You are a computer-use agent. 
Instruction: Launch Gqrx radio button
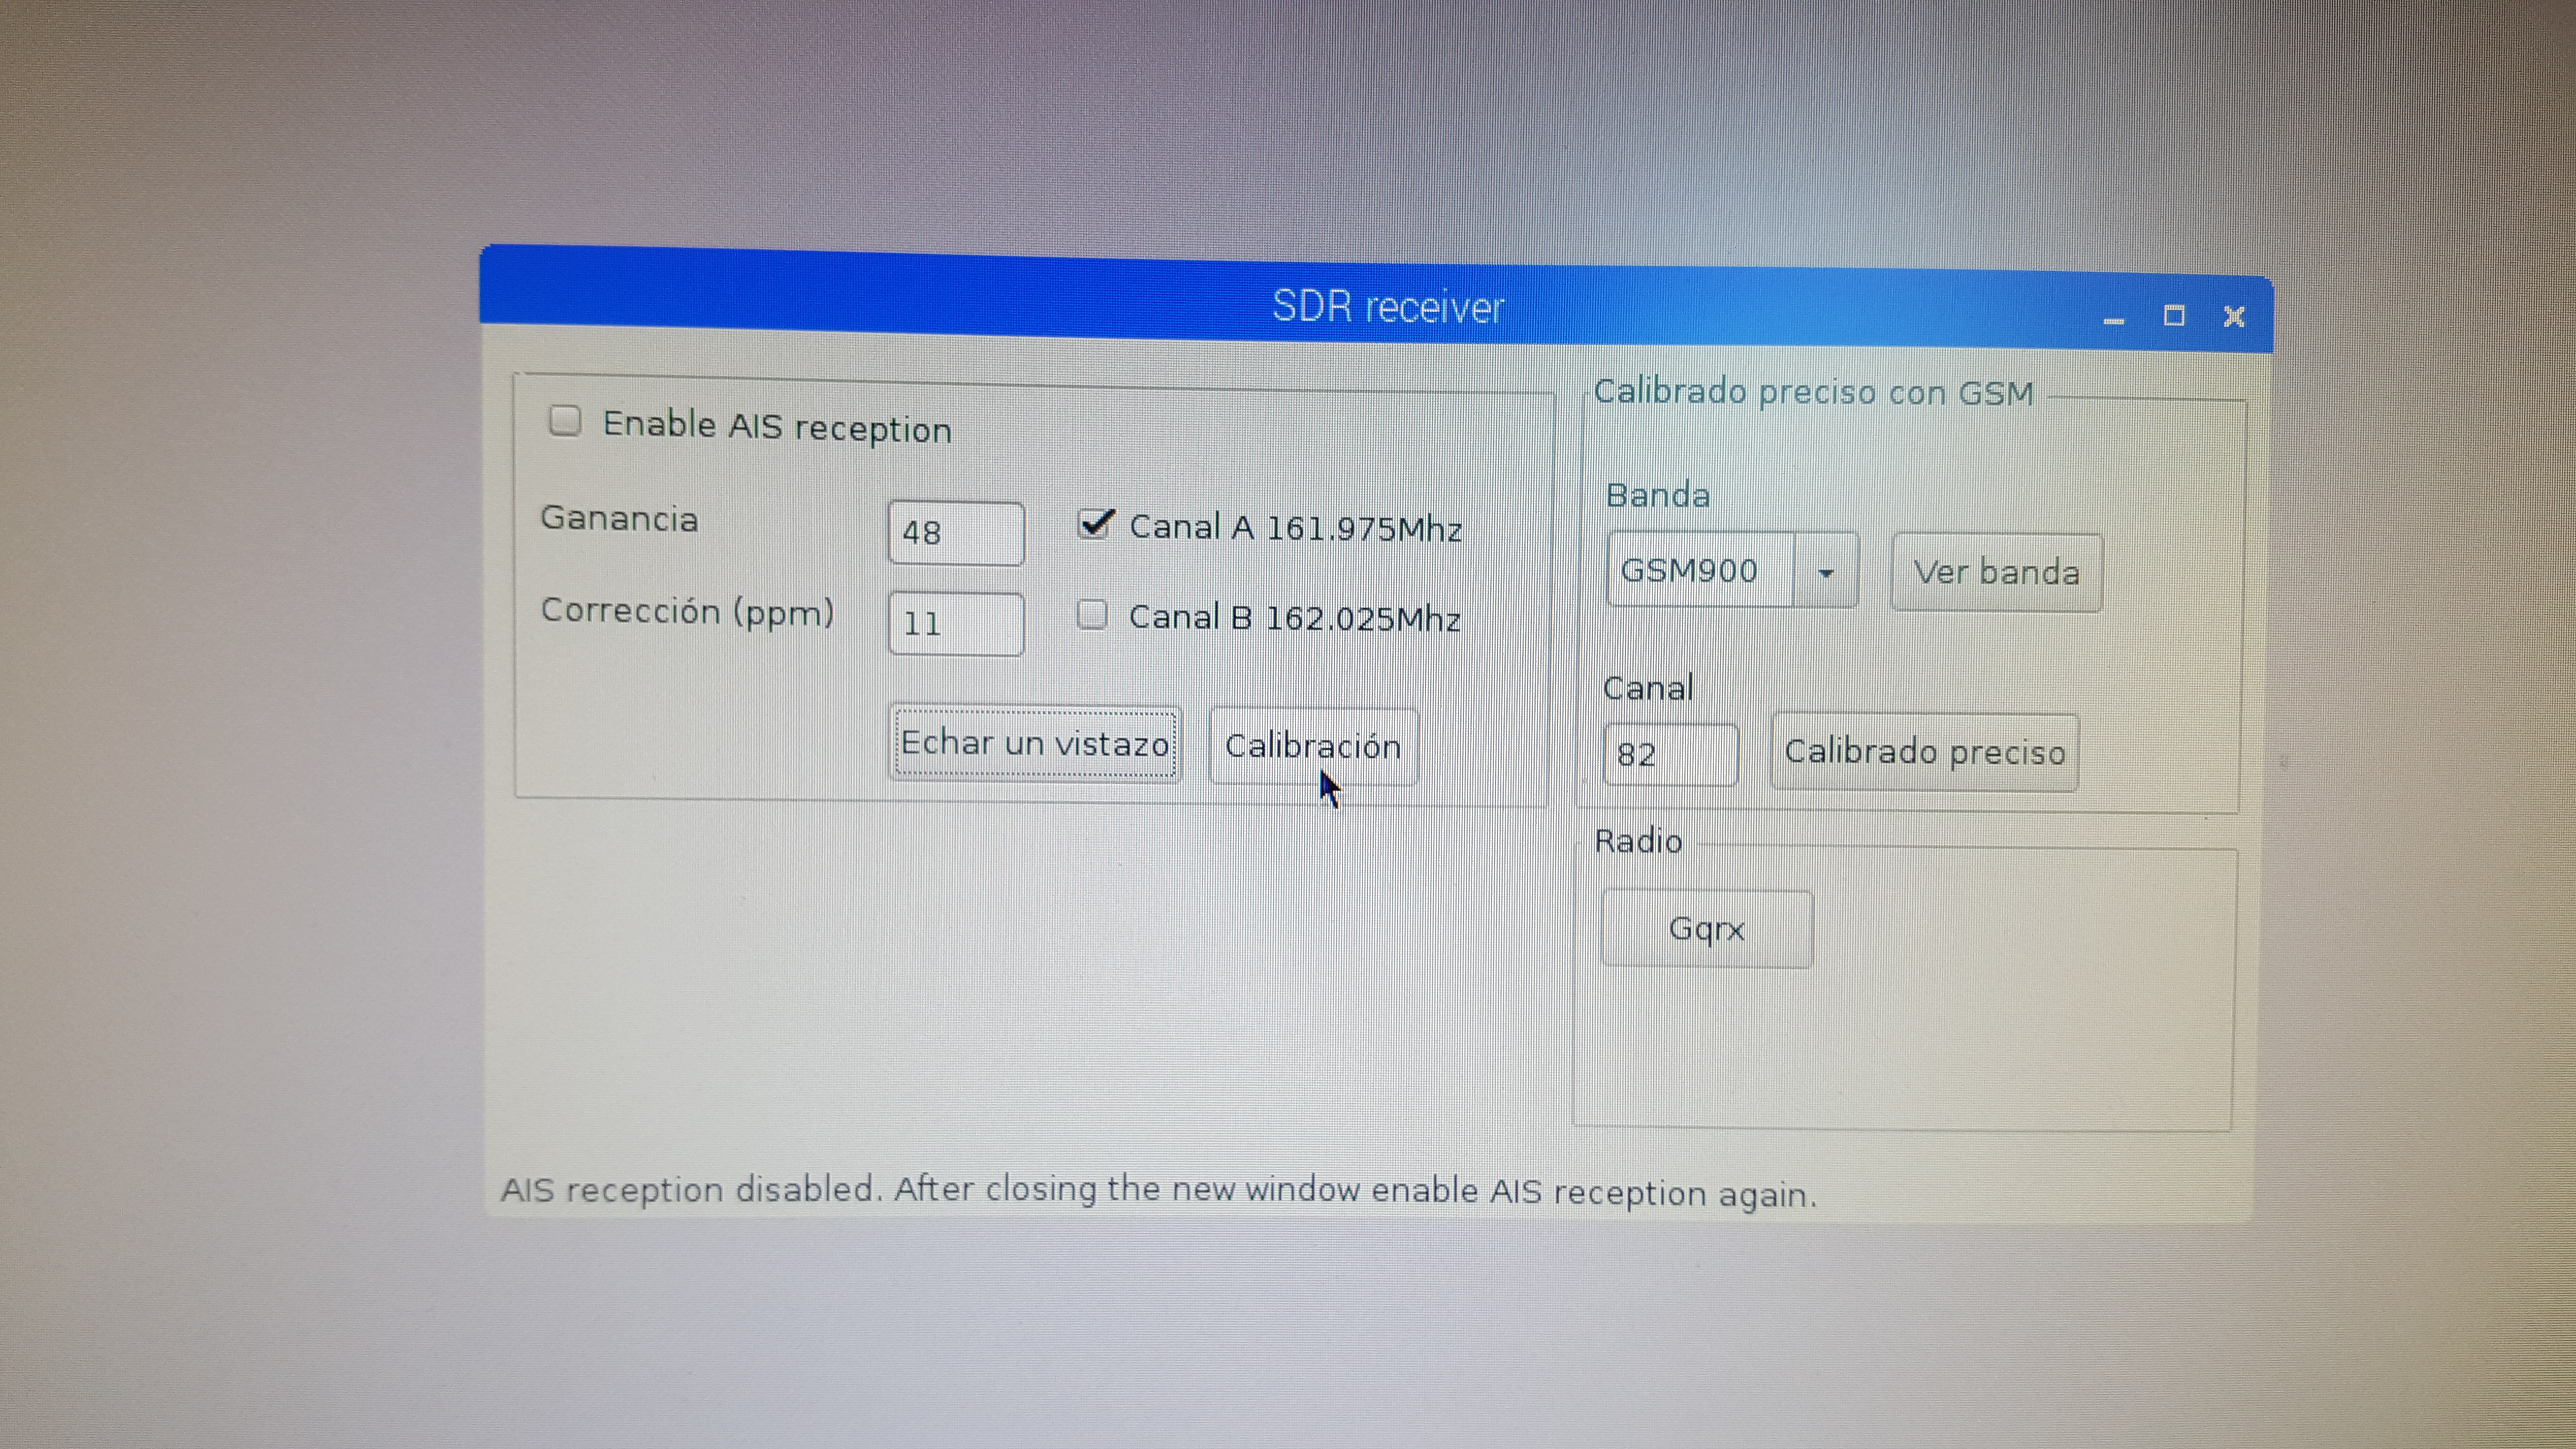tap(1706, 929)
